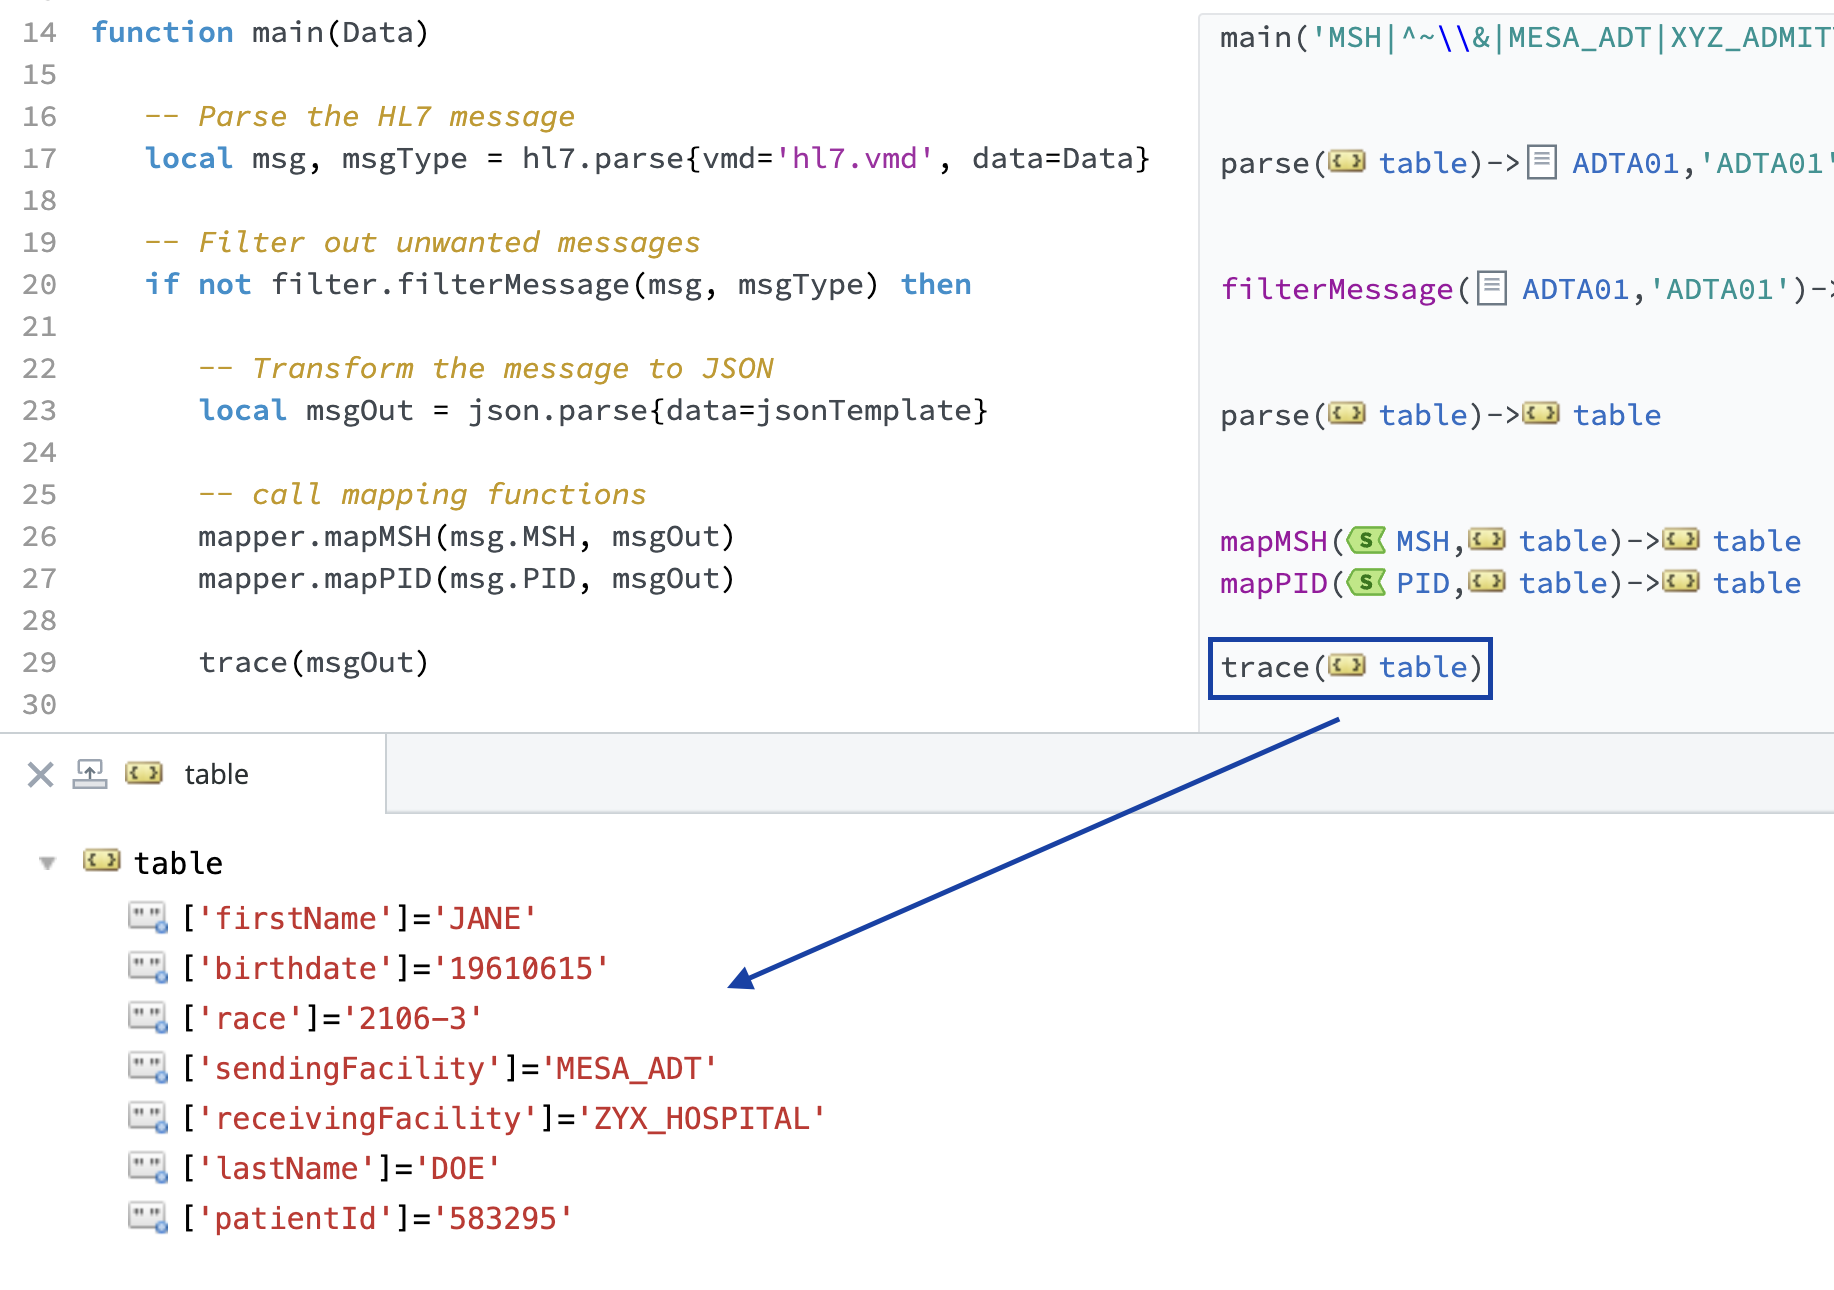Open the ADTA01 message icon in filterMessage annotation
The image size is (1834, 1290).
pyautogui.click(x=1492, y=289)
